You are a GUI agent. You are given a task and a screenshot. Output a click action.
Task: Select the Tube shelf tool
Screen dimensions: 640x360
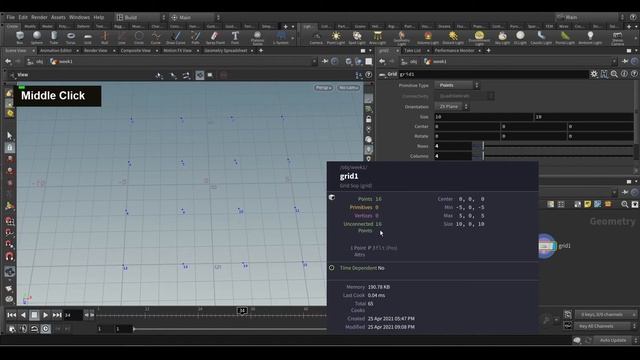pyautogui.click(x=54, y=38)
